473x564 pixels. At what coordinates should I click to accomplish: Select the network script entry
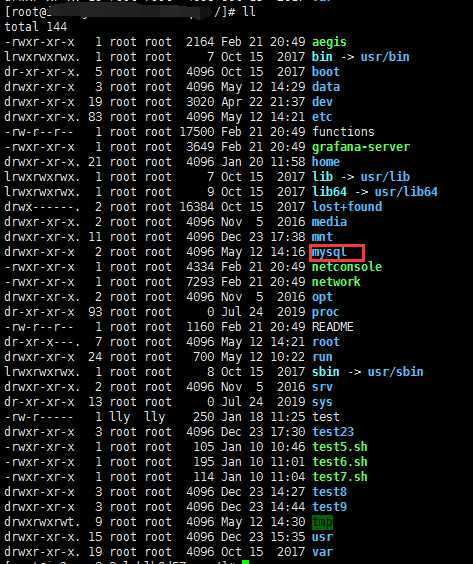tap(336, 282)
